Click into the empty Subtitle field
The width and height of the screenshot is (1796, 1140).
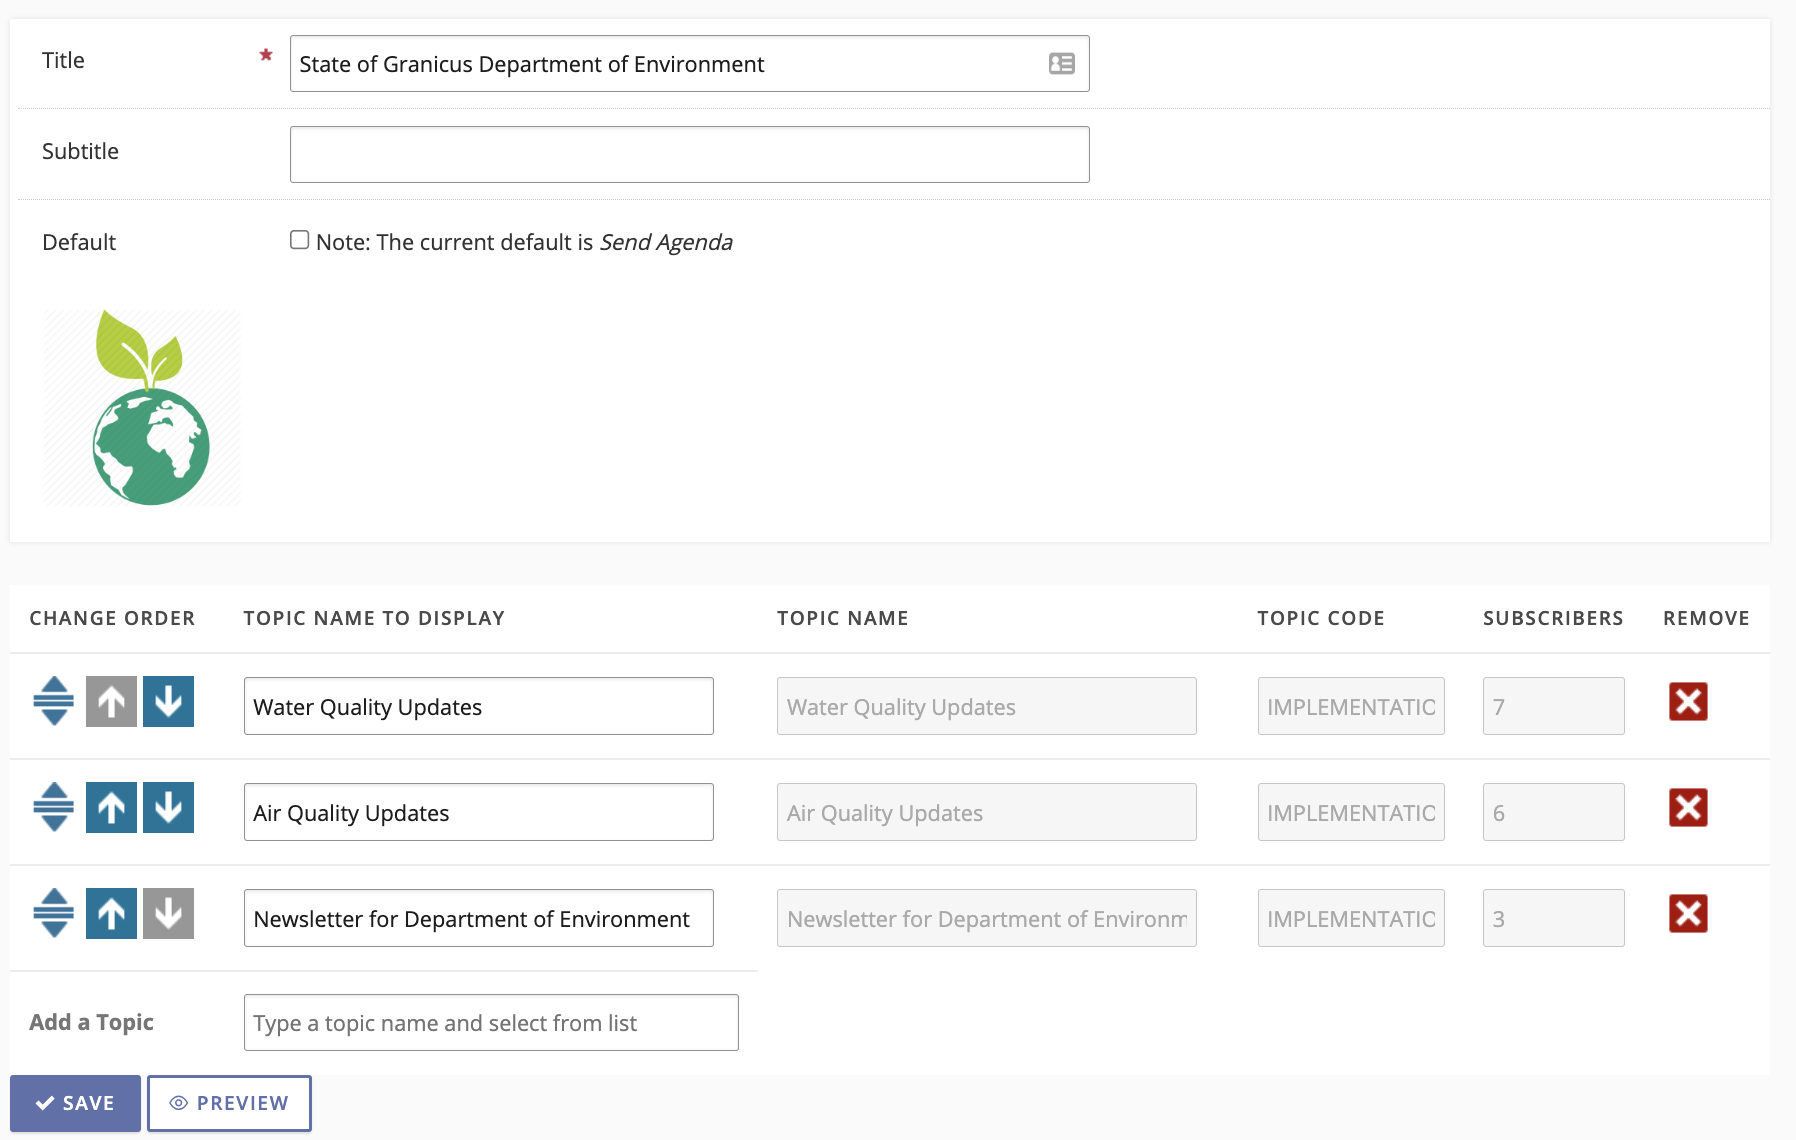click(689, 154)
